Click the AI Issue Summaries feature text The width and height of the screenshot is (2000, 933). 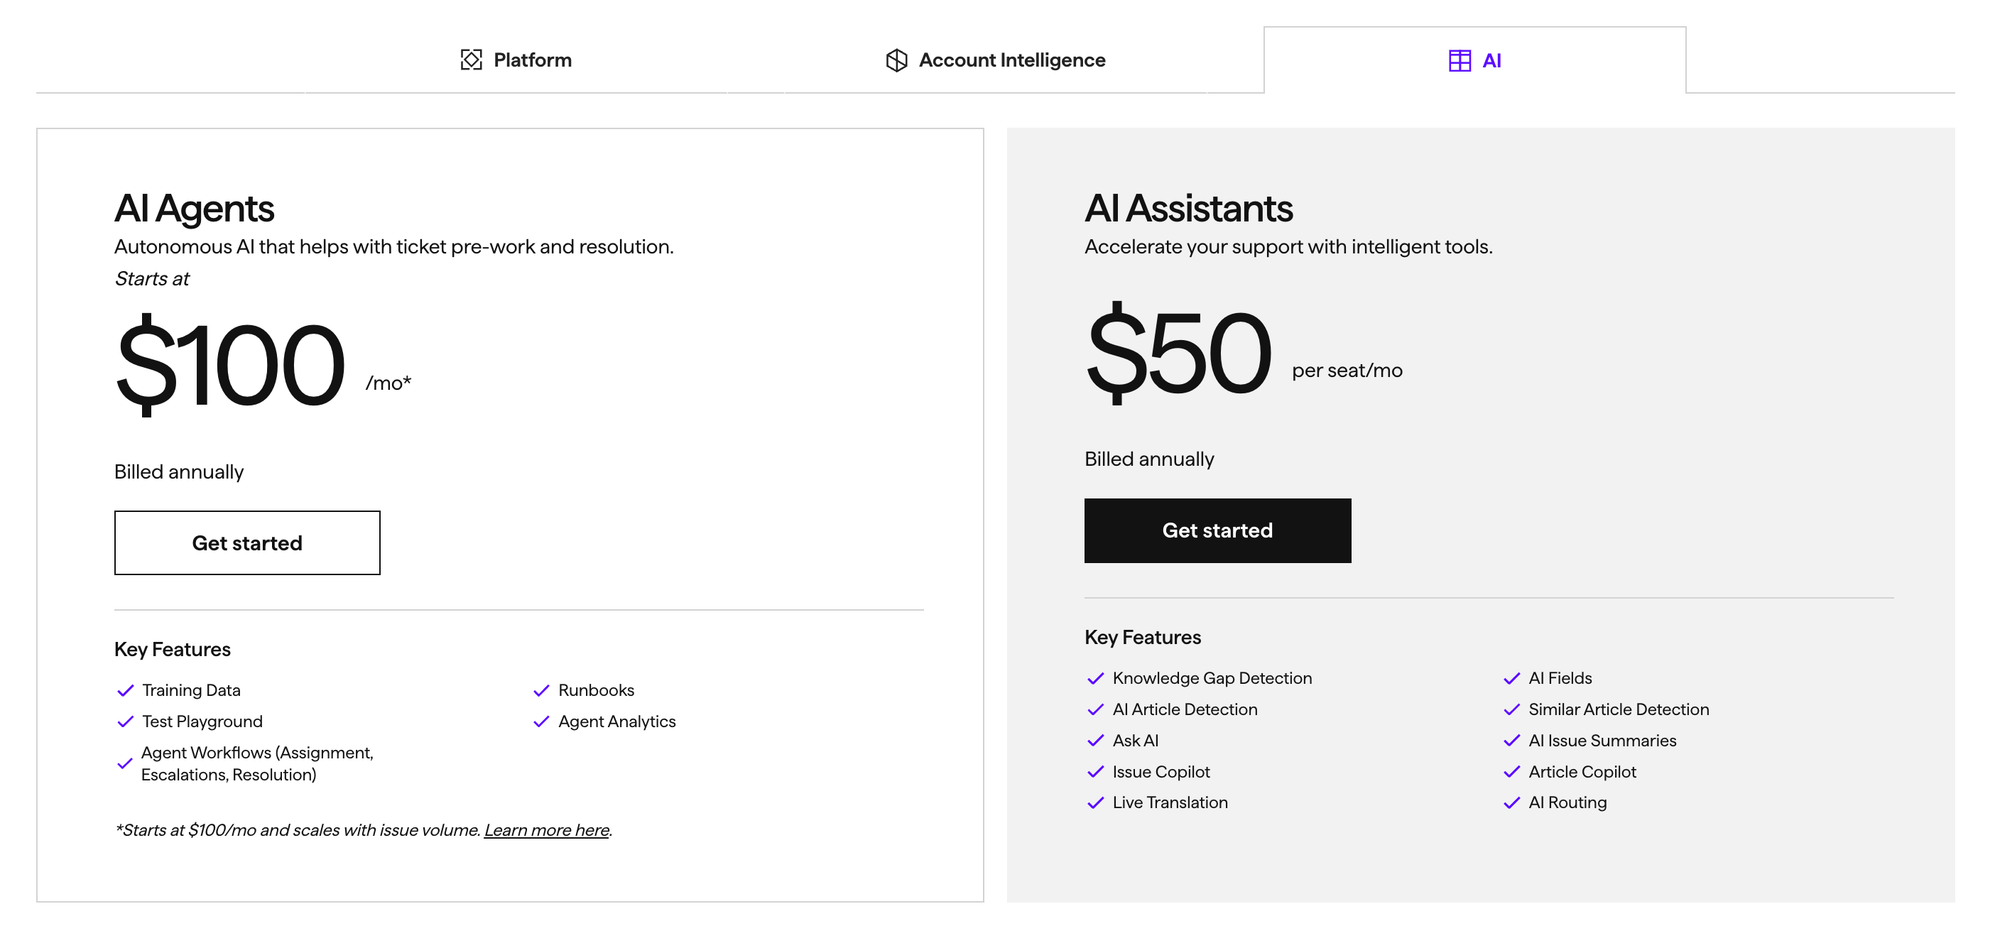point(1601,740)
